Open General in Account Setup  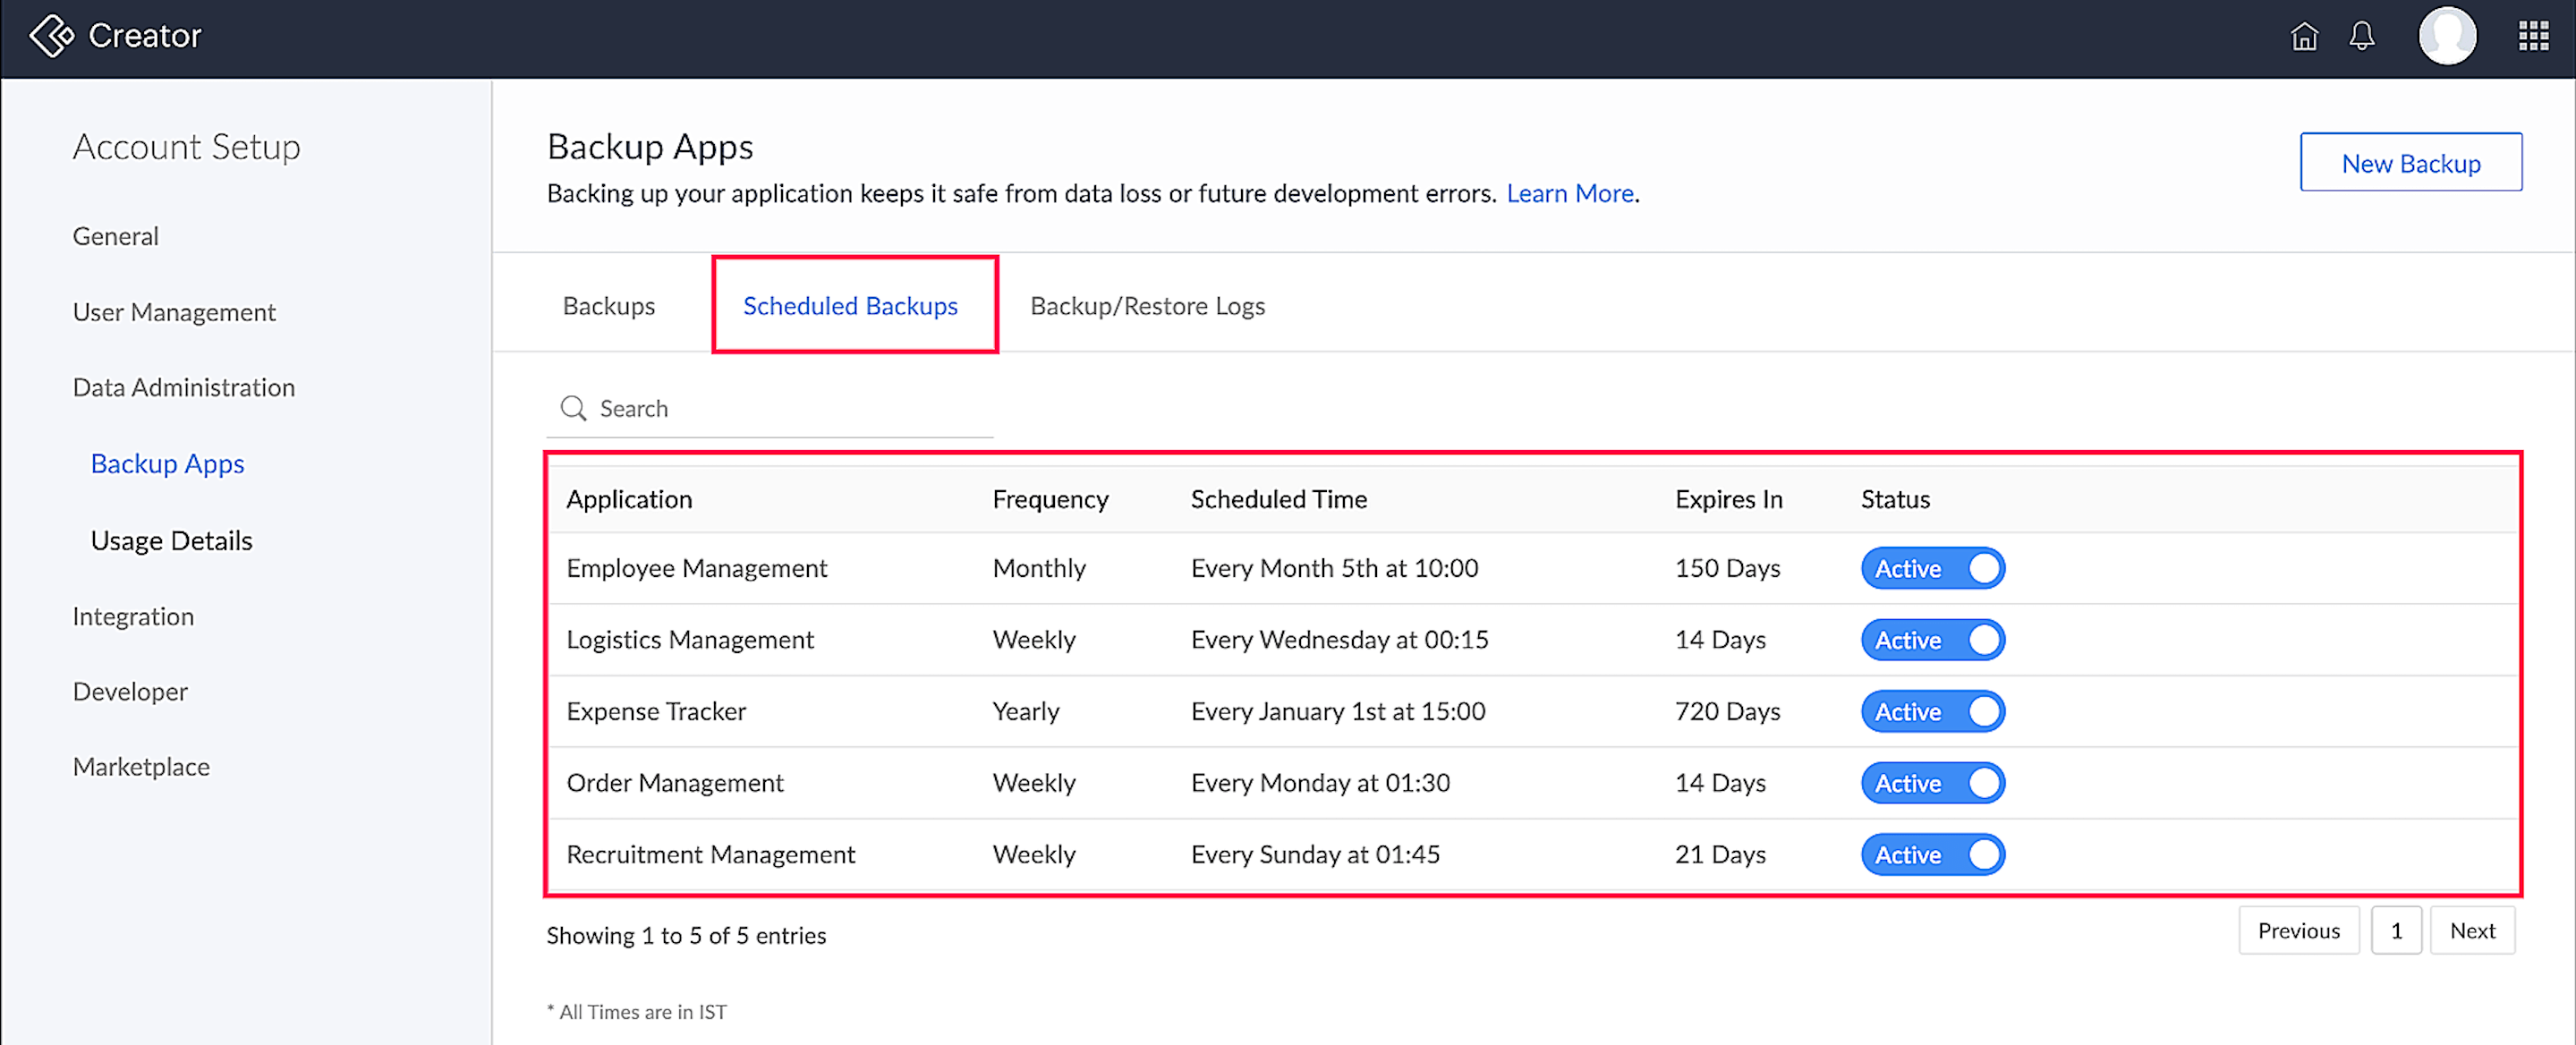115,236
